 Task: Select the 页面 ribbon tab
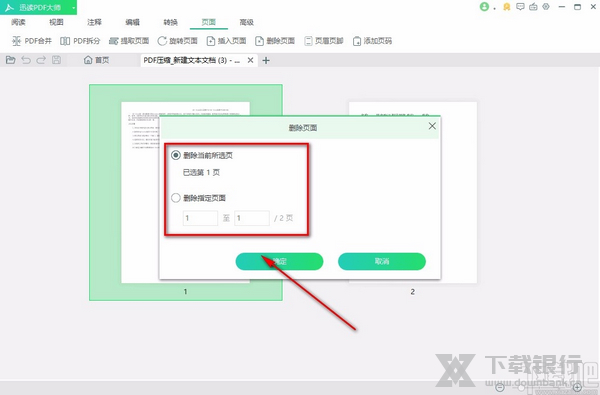pos(209,22)
